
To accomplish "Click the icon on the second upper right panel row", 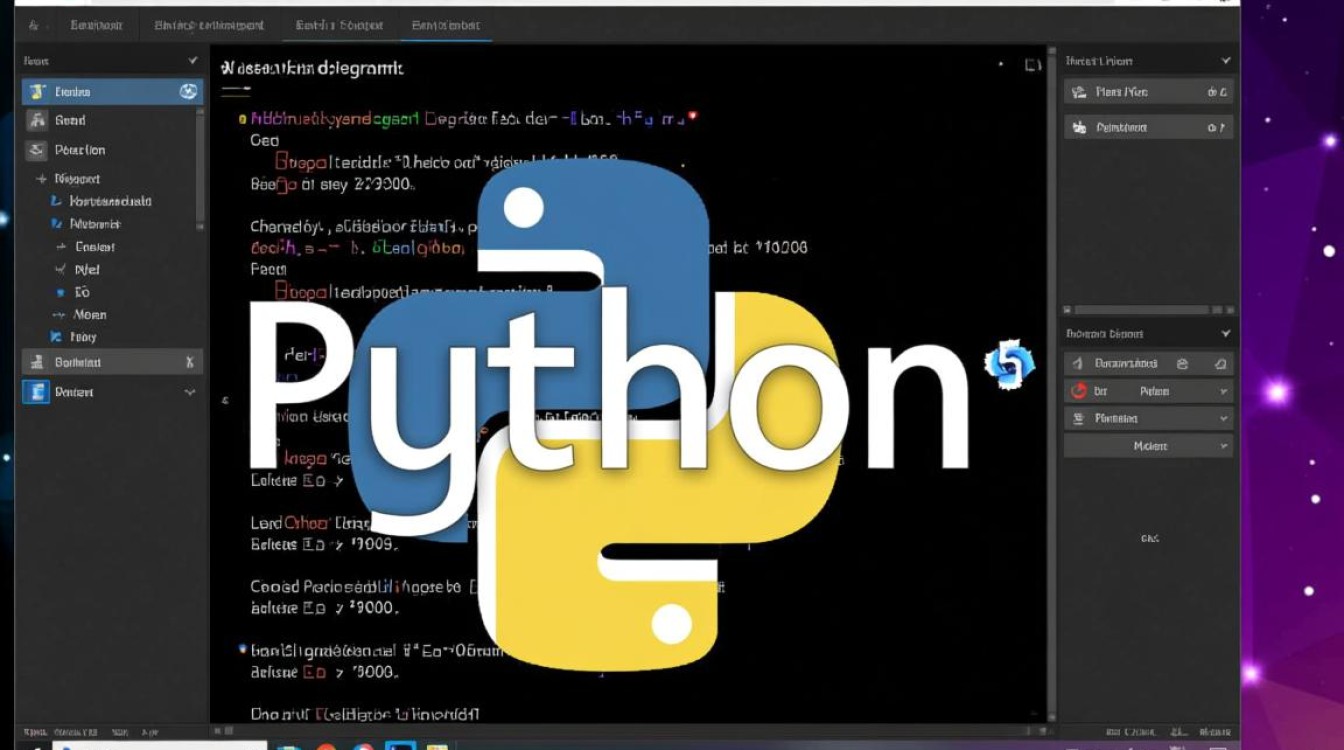I will point(1079,128).
